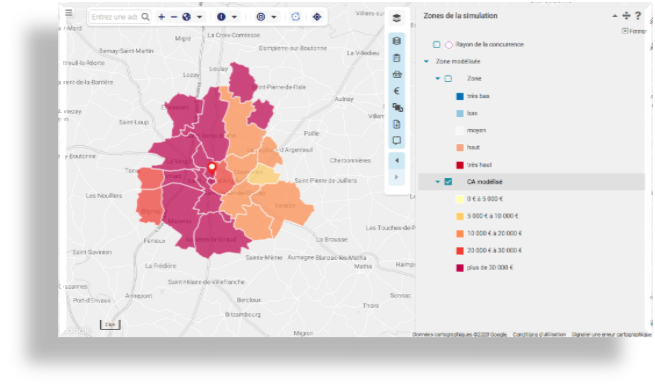Image resolution: width=655 pixels, height=390 pixels.
Task: Uncheck the CA modélisé checkbox
Action: 448,182
